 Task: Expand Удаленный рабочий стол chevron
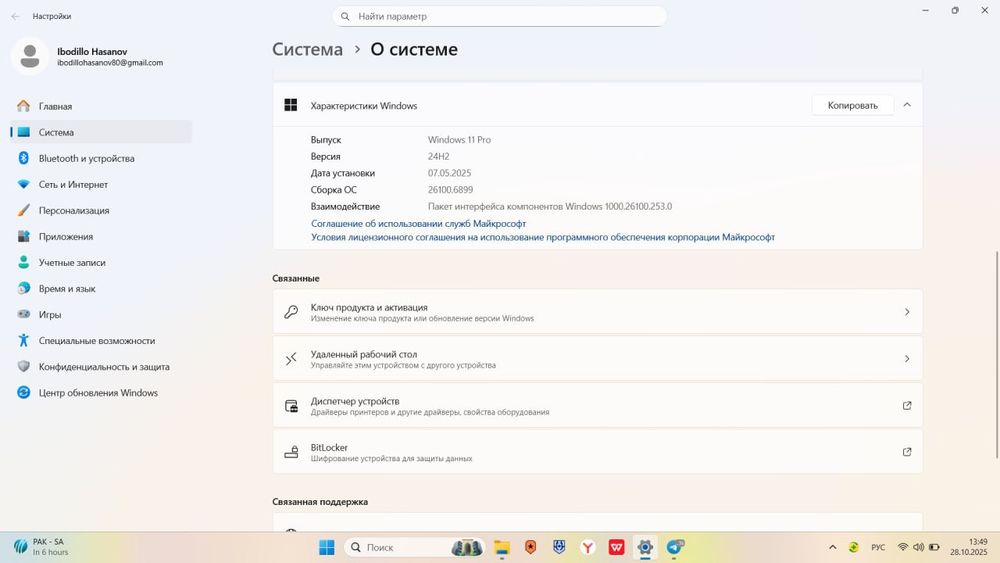907,359
